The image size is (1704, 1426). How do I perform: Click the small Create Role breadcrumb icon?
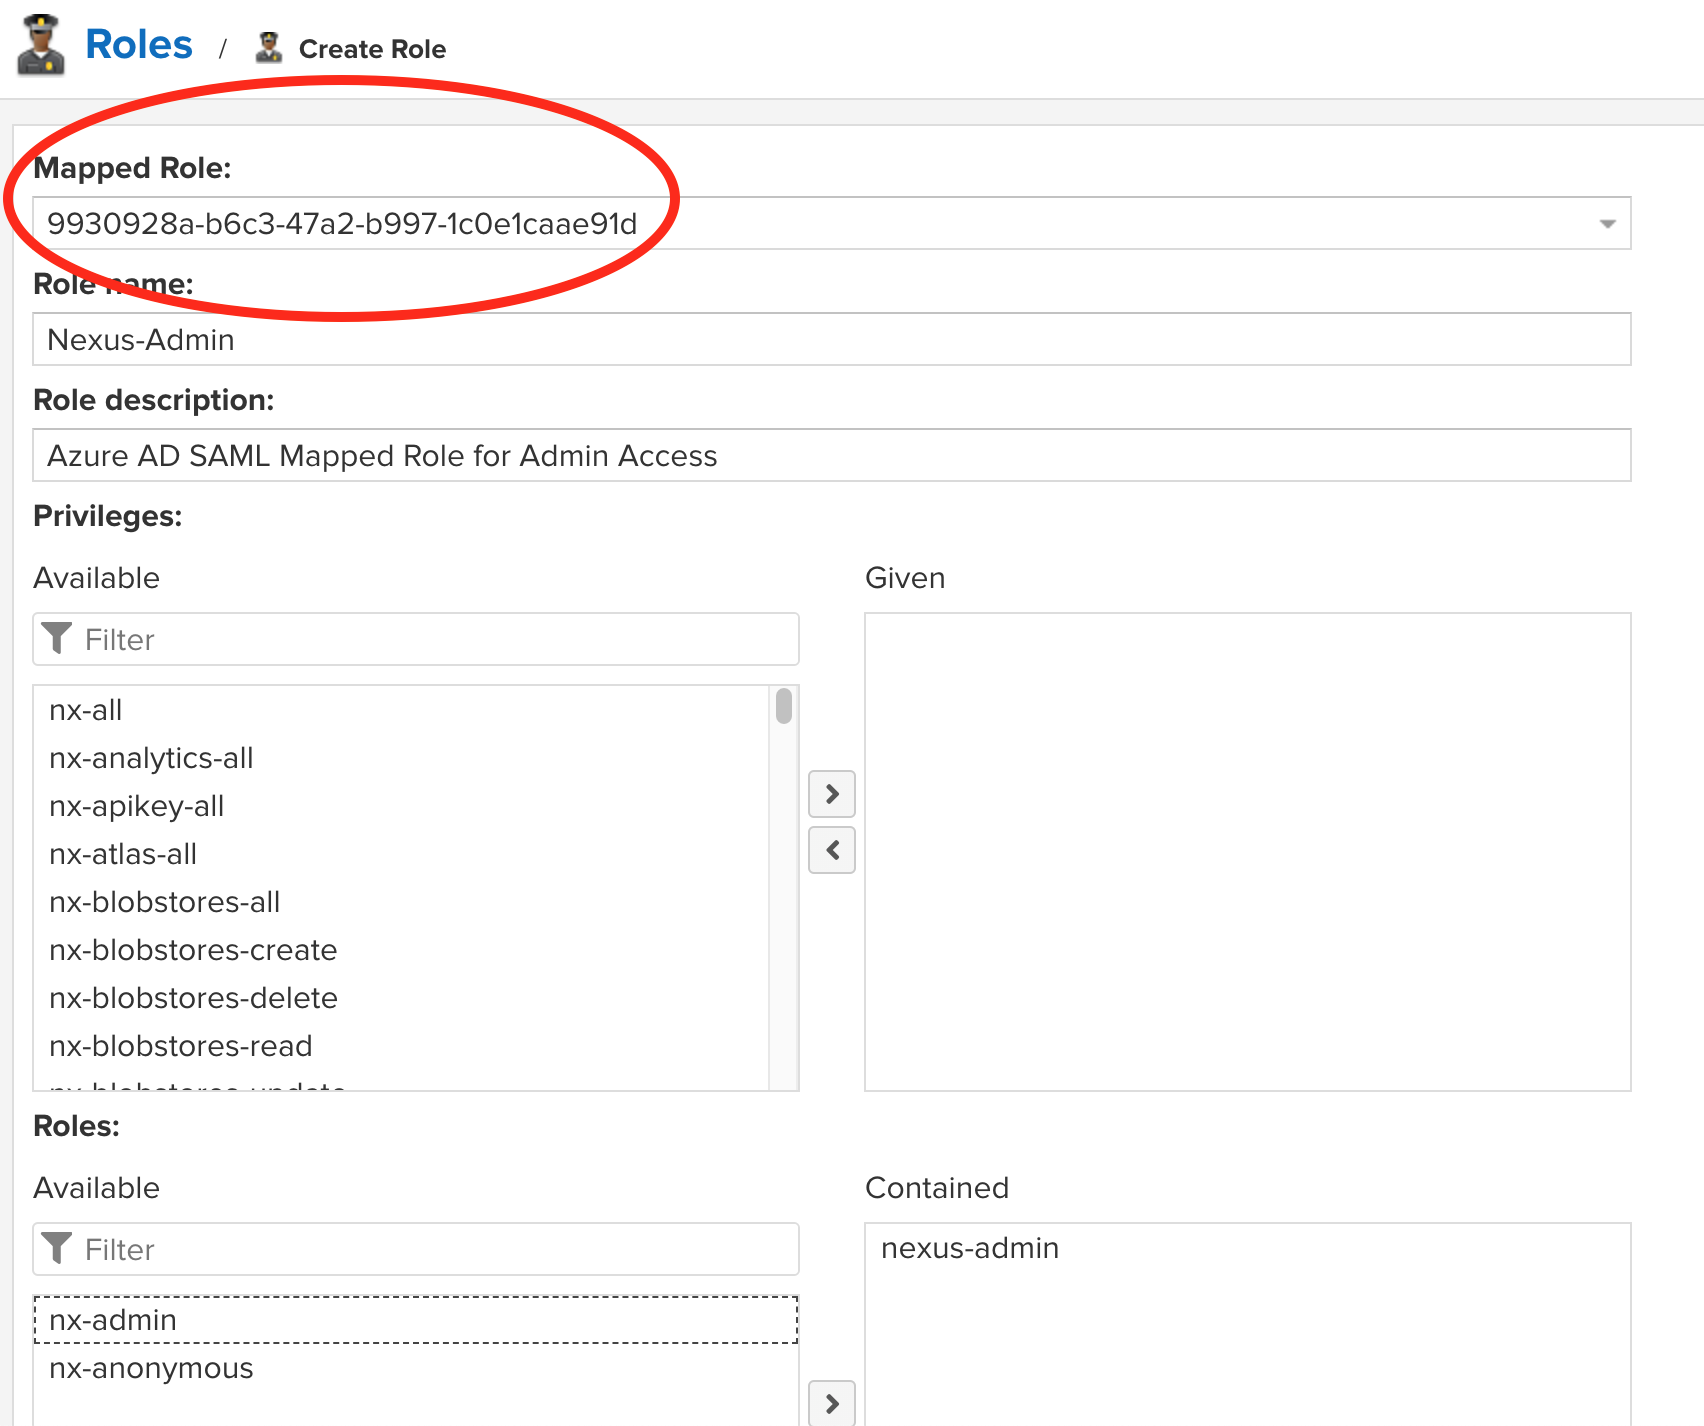point(268,48)
